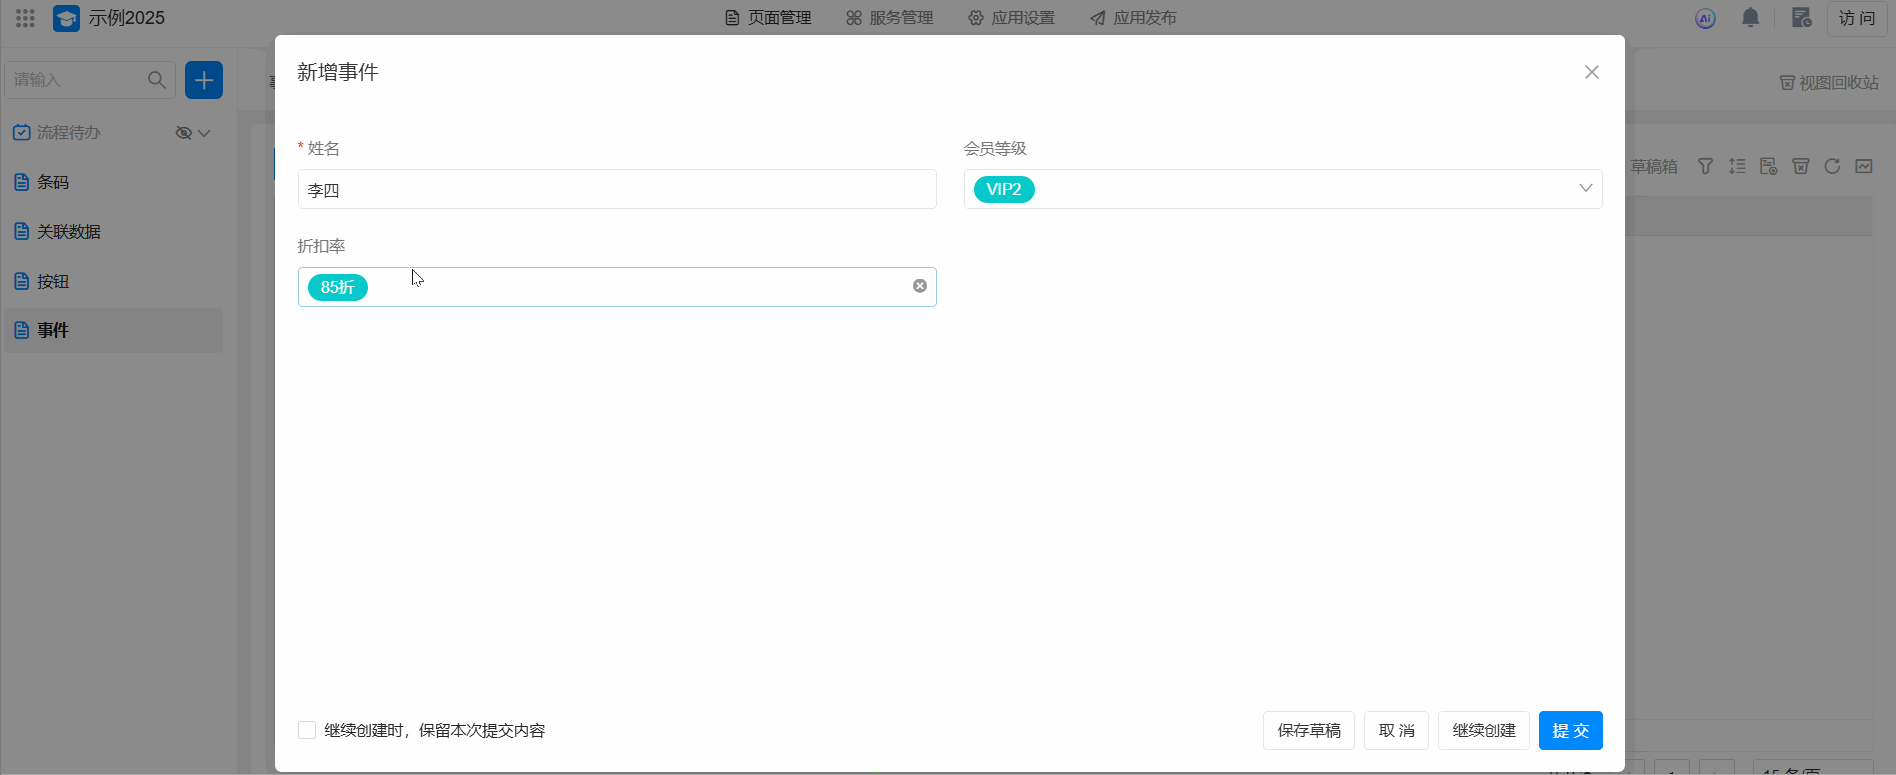
Task: Click the 保存草稿 button
Action: (x=1308, y=730)
